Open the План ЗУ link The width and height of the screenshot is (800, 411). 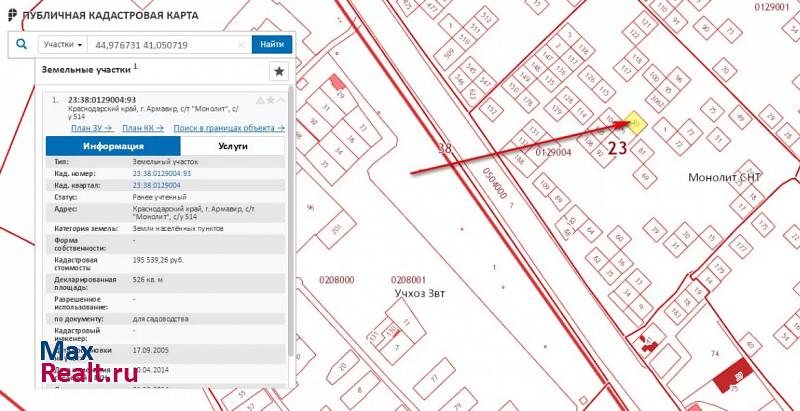point(90,128)
